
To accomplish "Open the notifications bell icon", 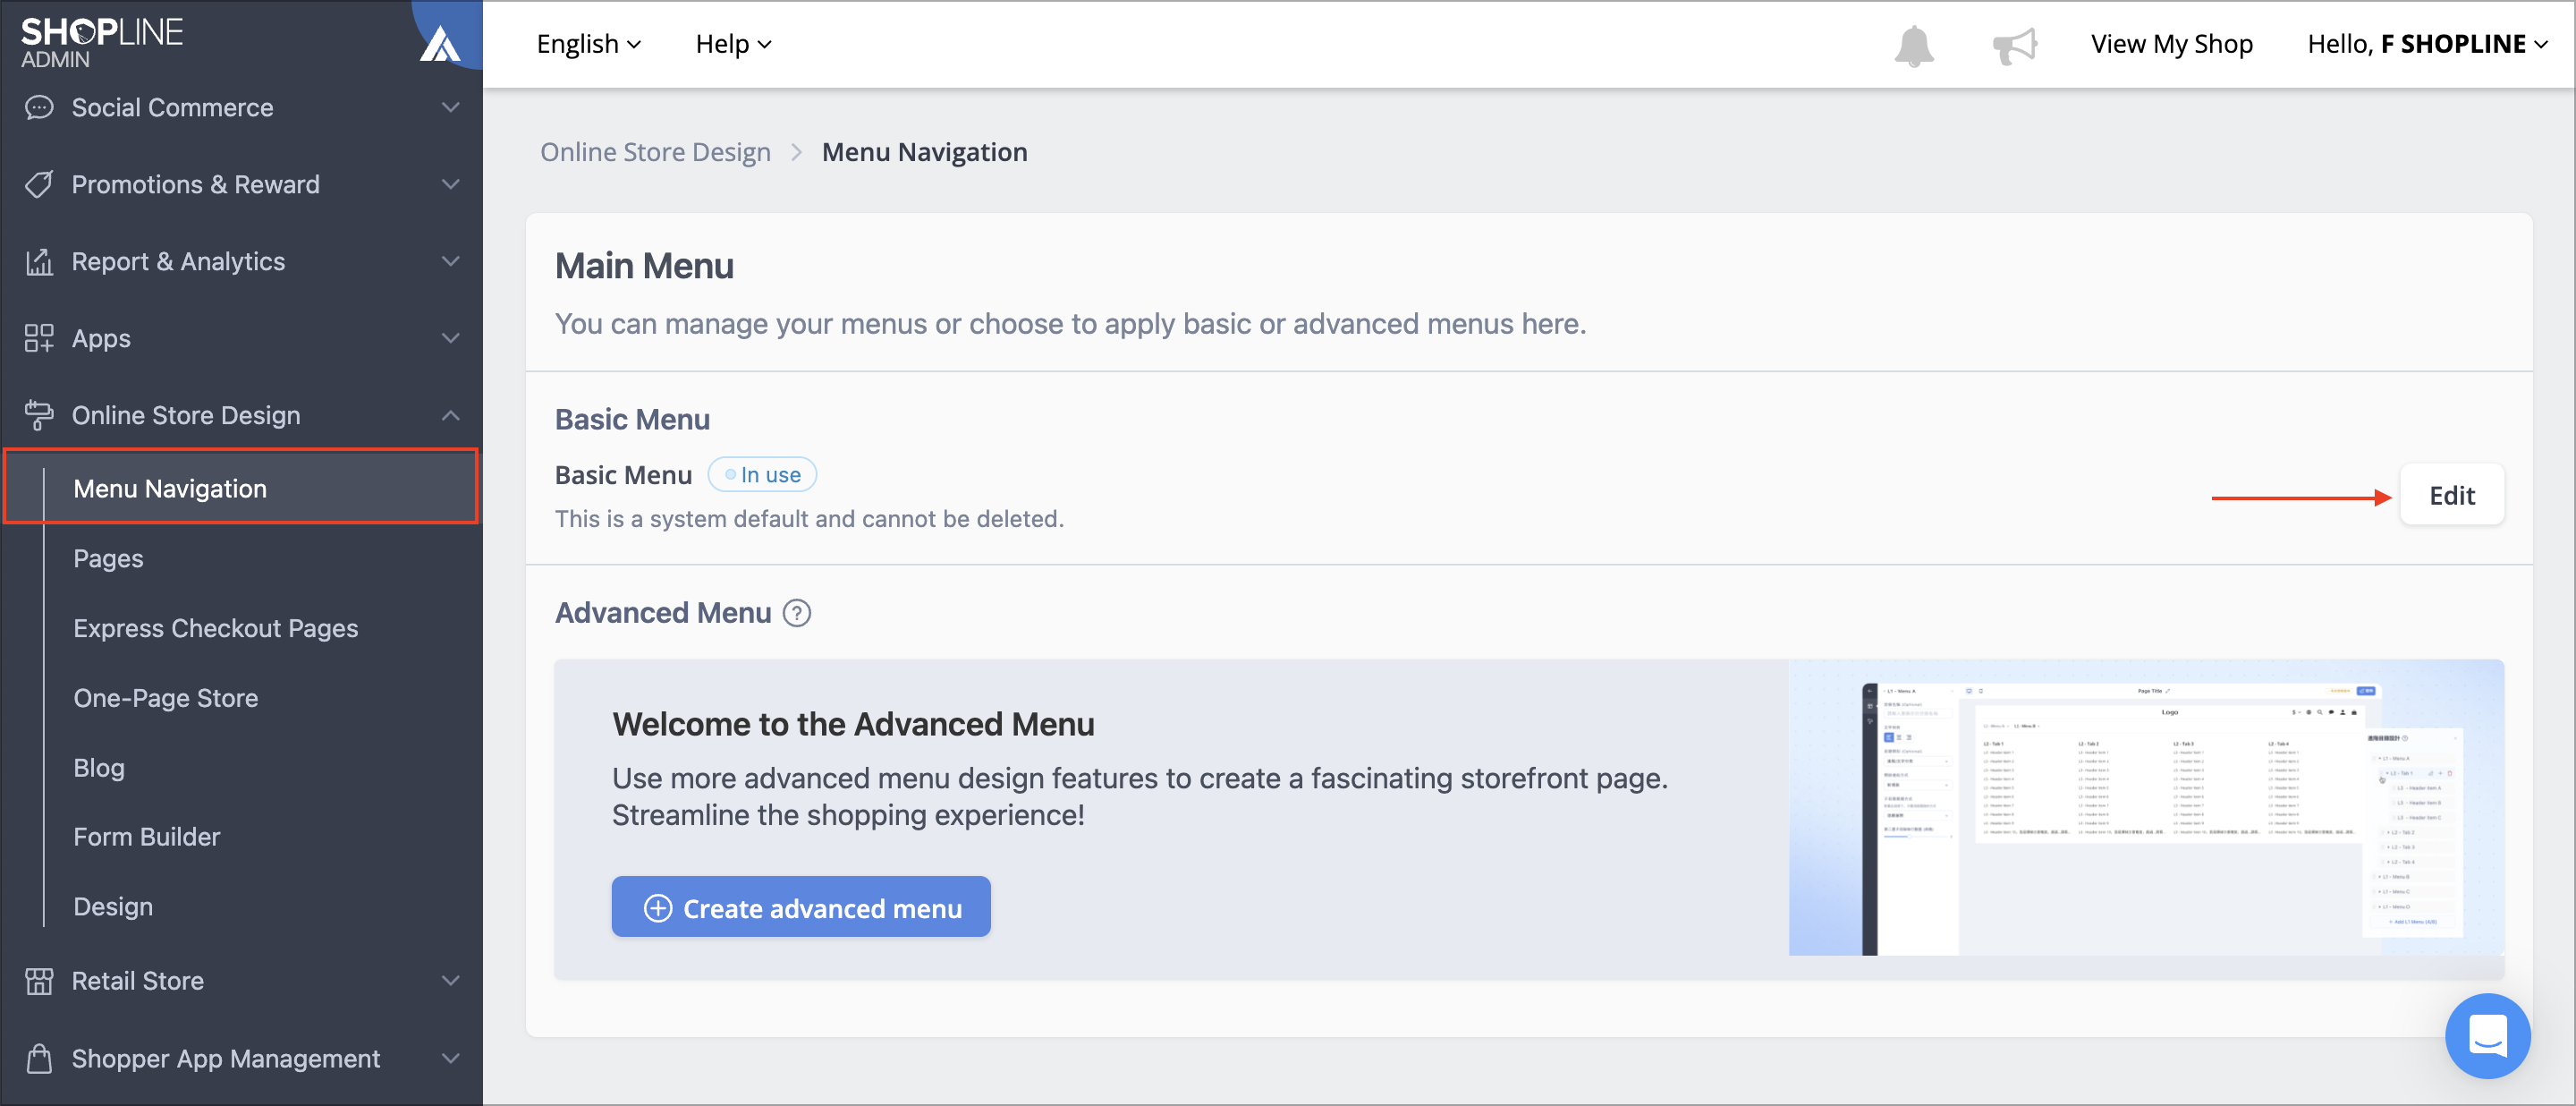I will (x=1913, y=46).
